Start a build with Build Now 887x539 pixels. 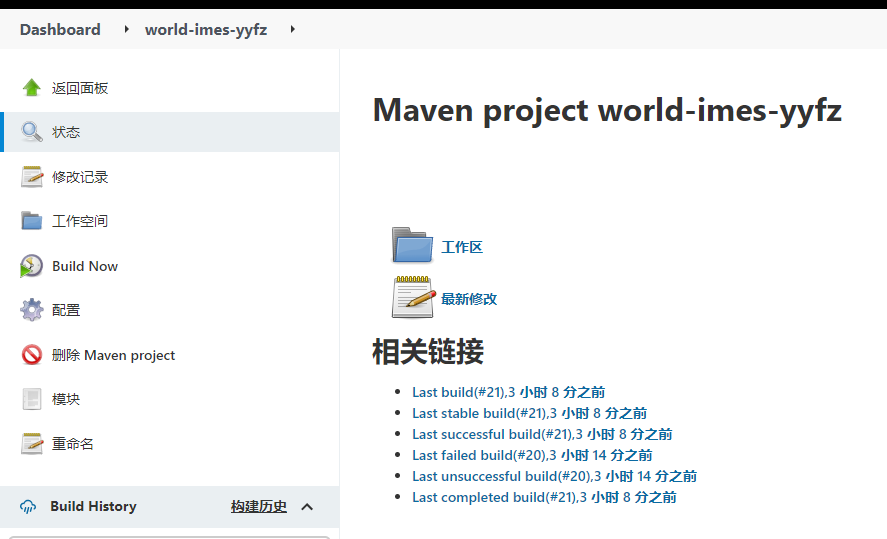(85, 266)
